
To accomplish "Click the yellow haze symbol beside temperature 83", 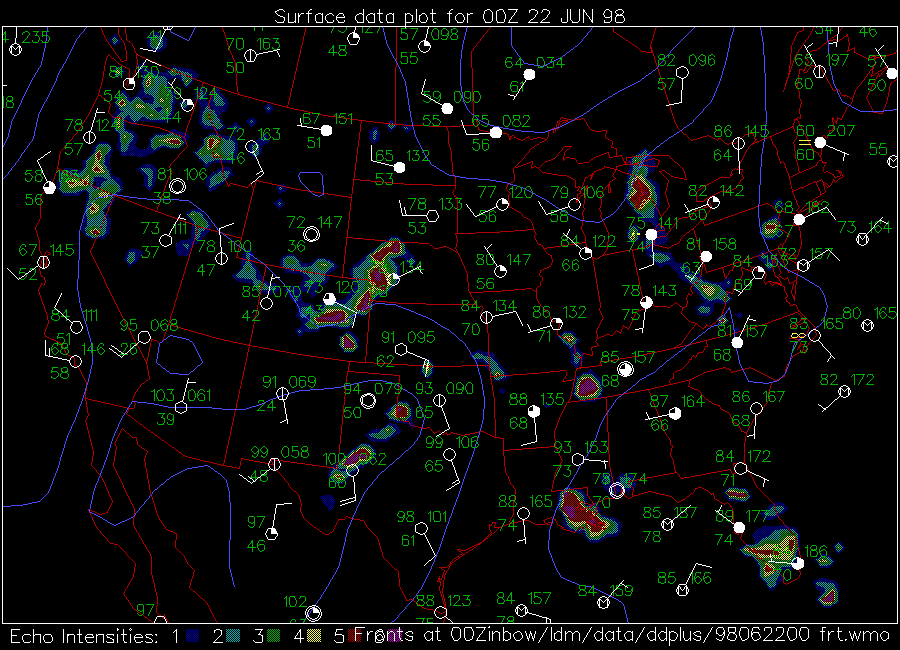I will pos(799,337).
